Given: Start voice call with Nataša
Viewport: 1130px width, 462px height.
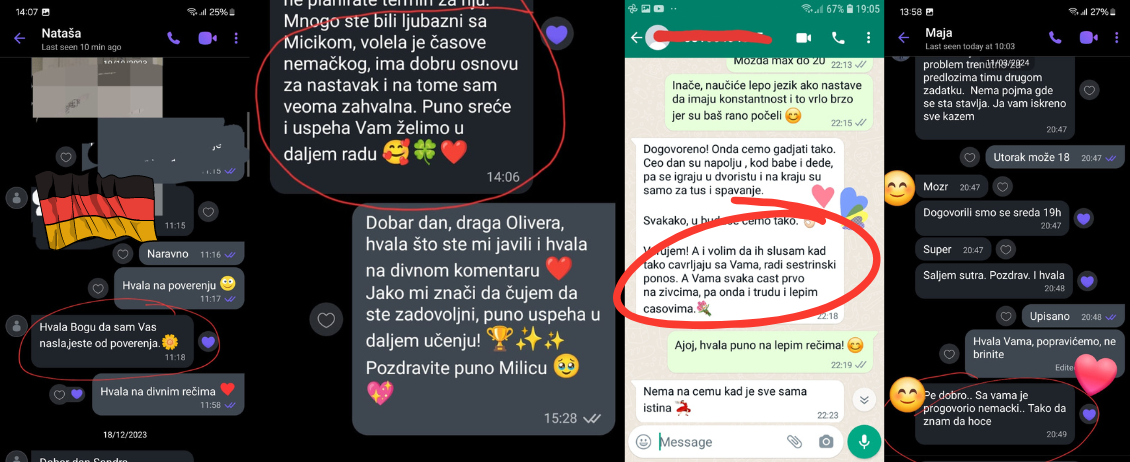Looking at the screenshot, I should tap(174, 38).
